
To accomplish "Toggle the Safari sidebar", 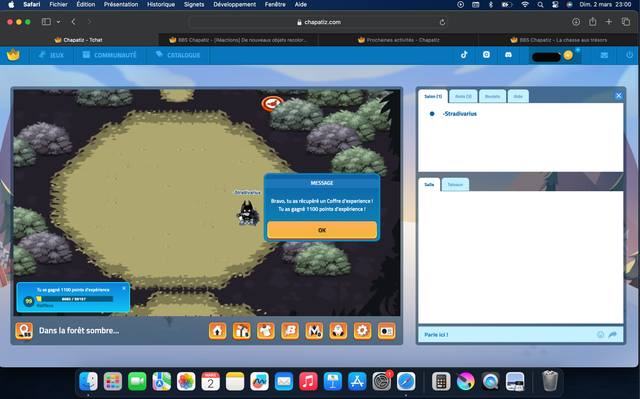I will (46, 22).
